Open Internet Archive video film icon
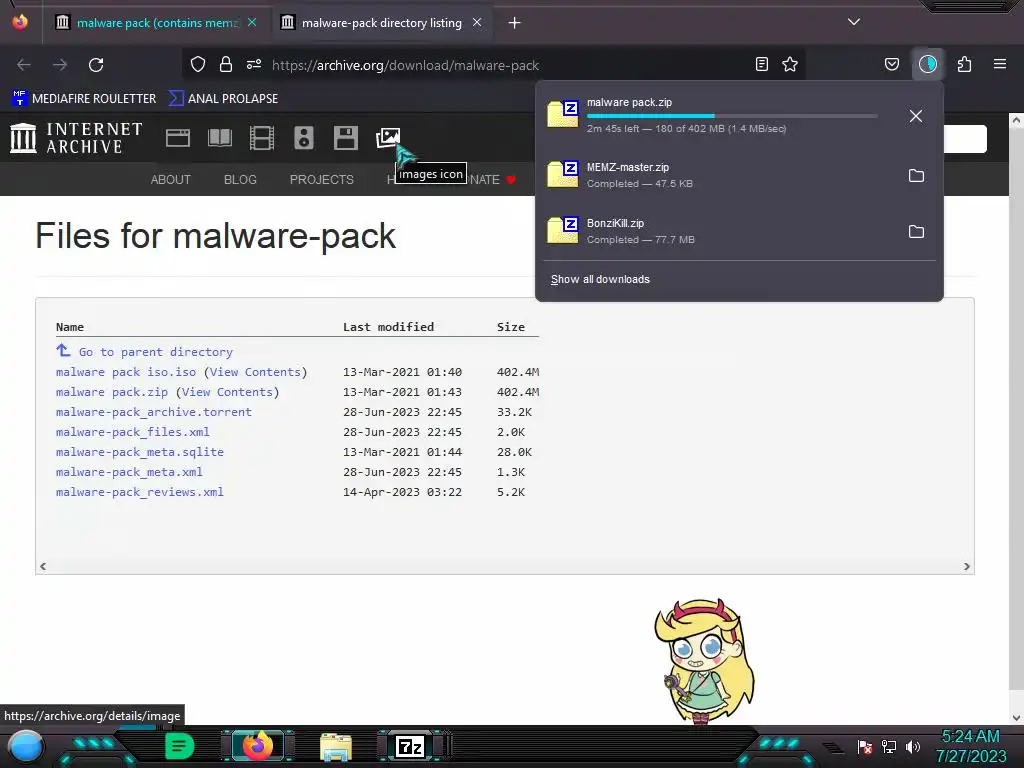Image resolution: width=1024 pixels, height=768 pixels. click(x=261, y=138)
